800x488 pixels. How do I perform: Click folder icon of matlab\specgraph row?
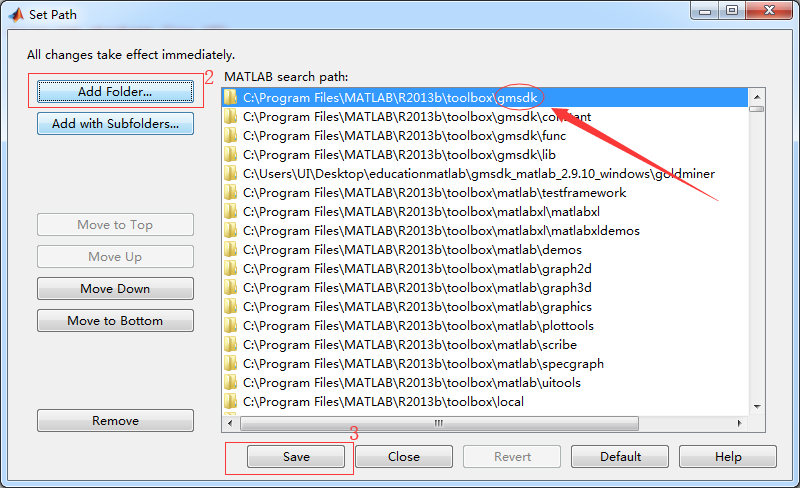click(231, 364)
